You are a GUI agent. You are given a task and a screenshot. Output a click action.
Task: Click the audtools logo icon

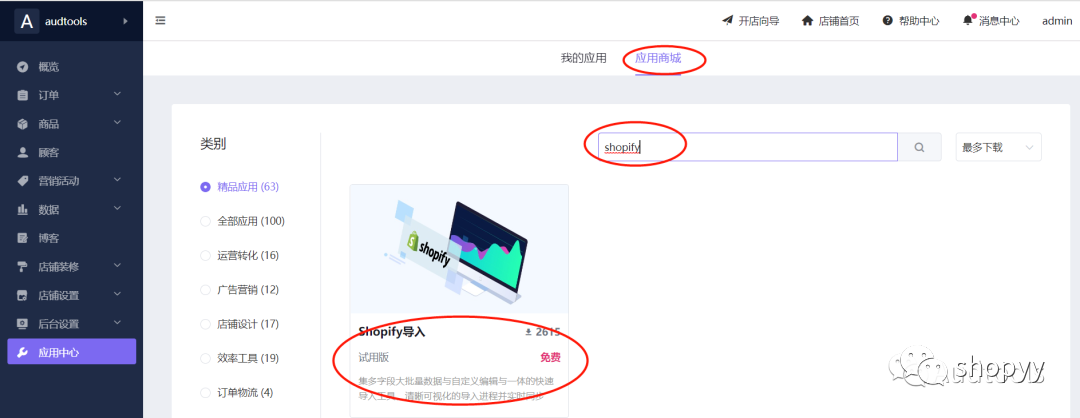click(26, 21)
